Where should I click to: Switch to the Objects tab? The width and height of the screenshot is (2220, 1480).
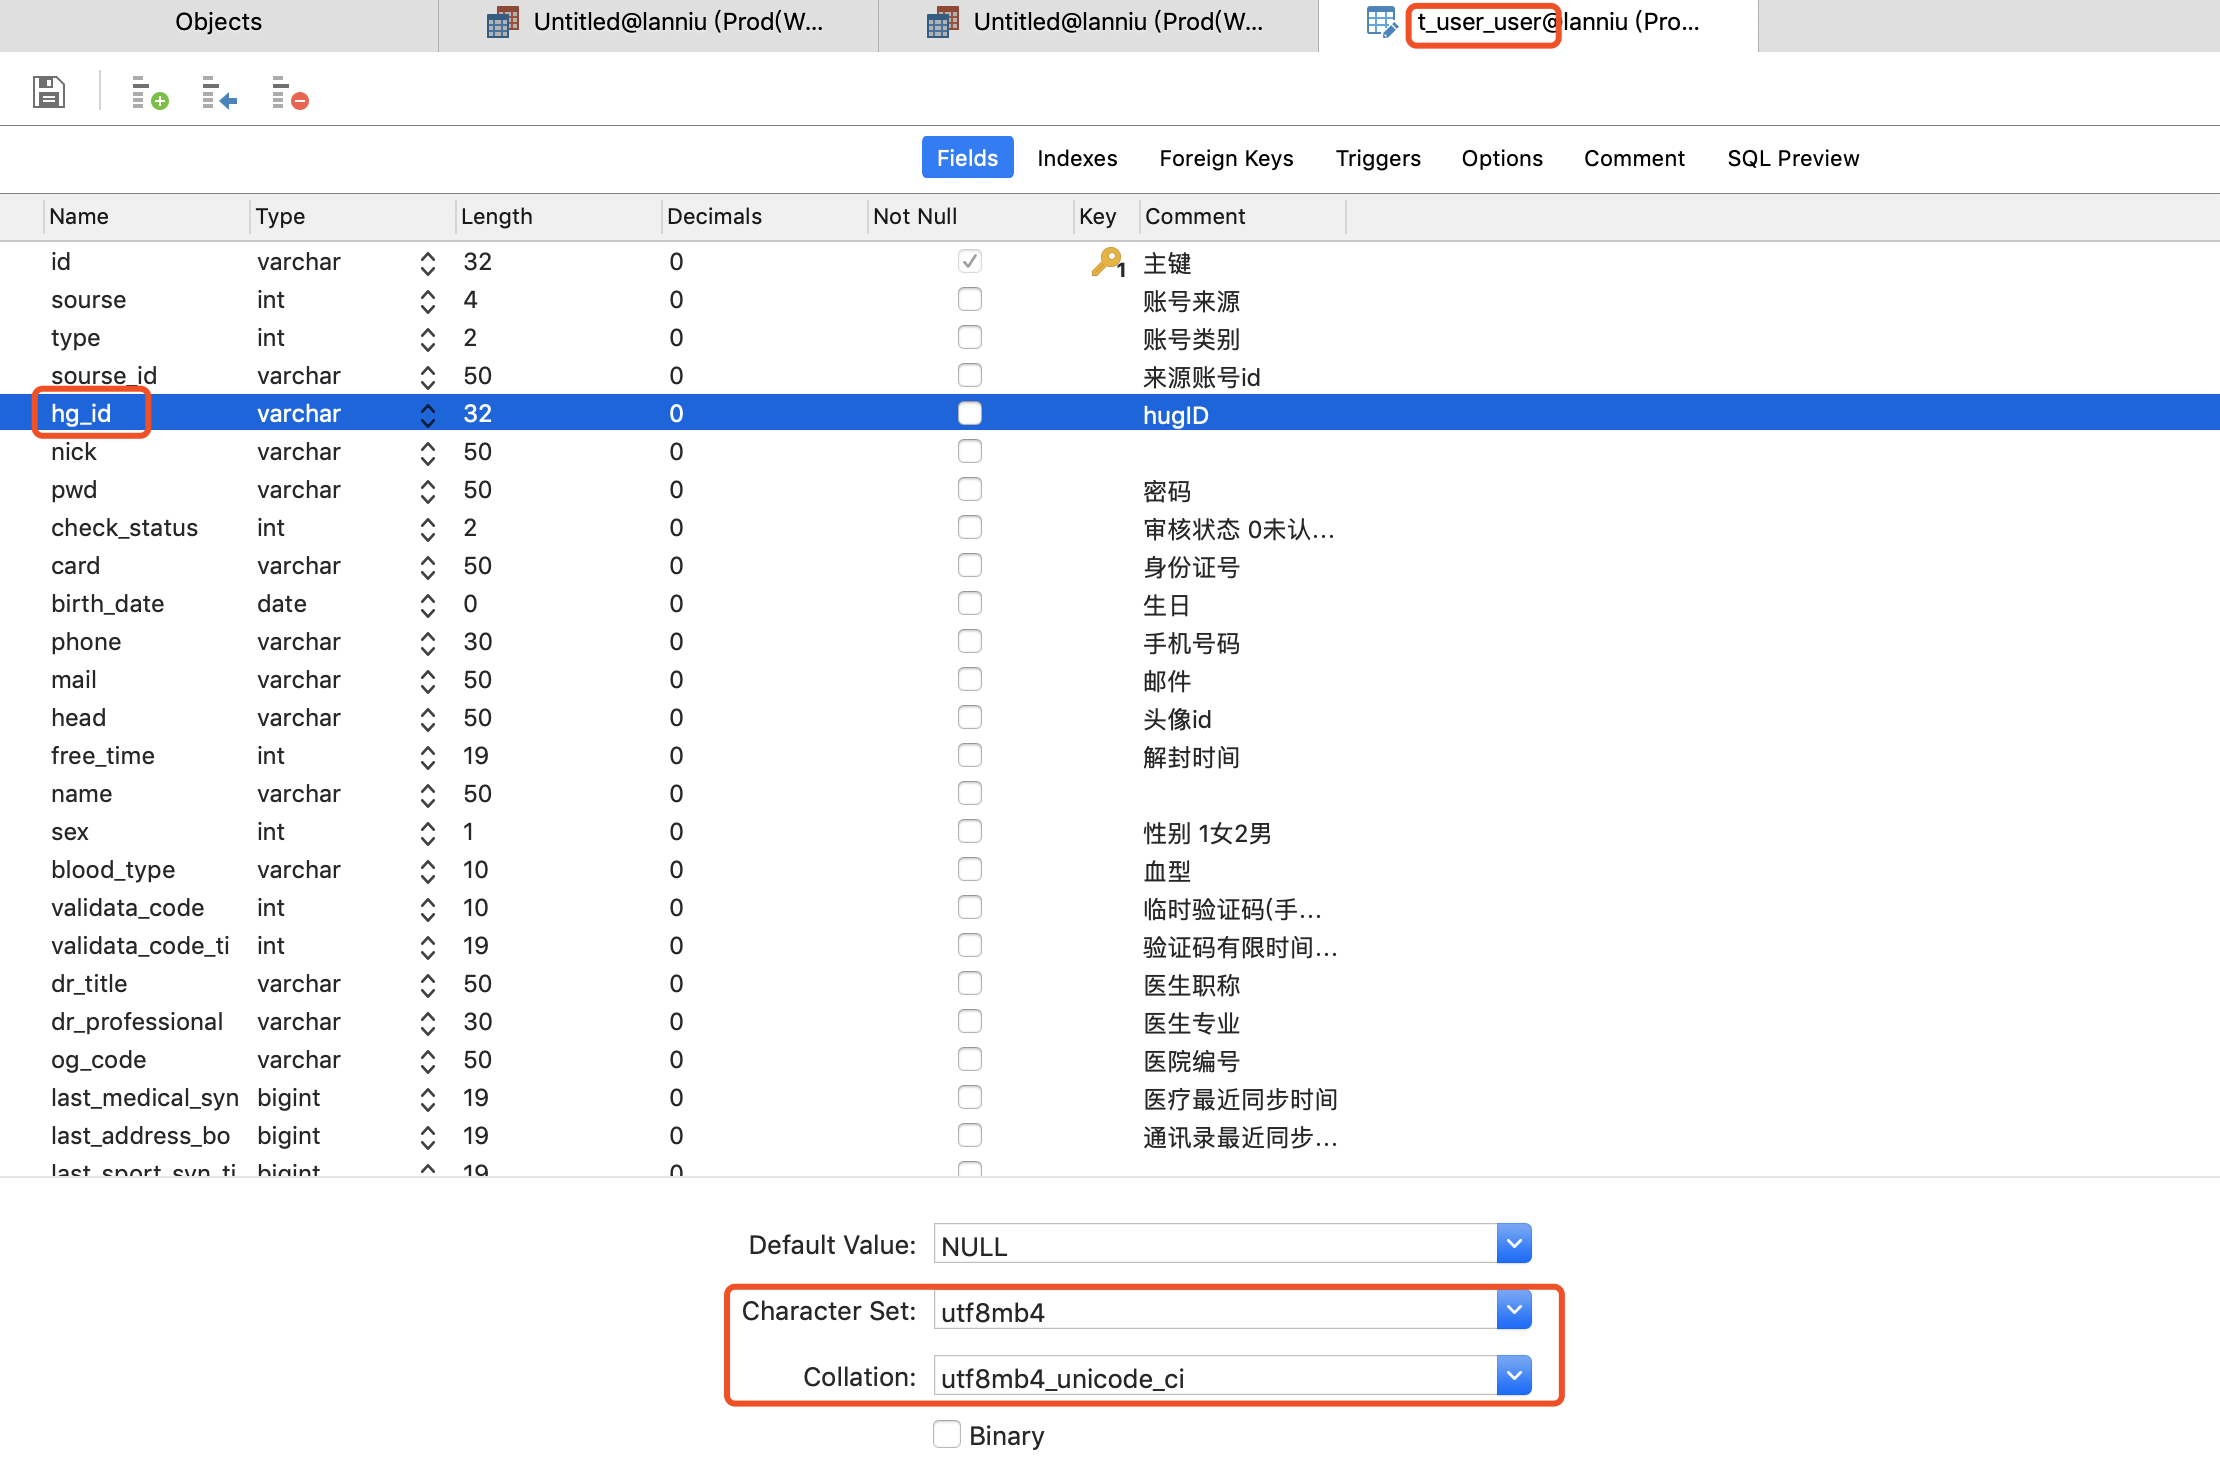tap(219, 22)
